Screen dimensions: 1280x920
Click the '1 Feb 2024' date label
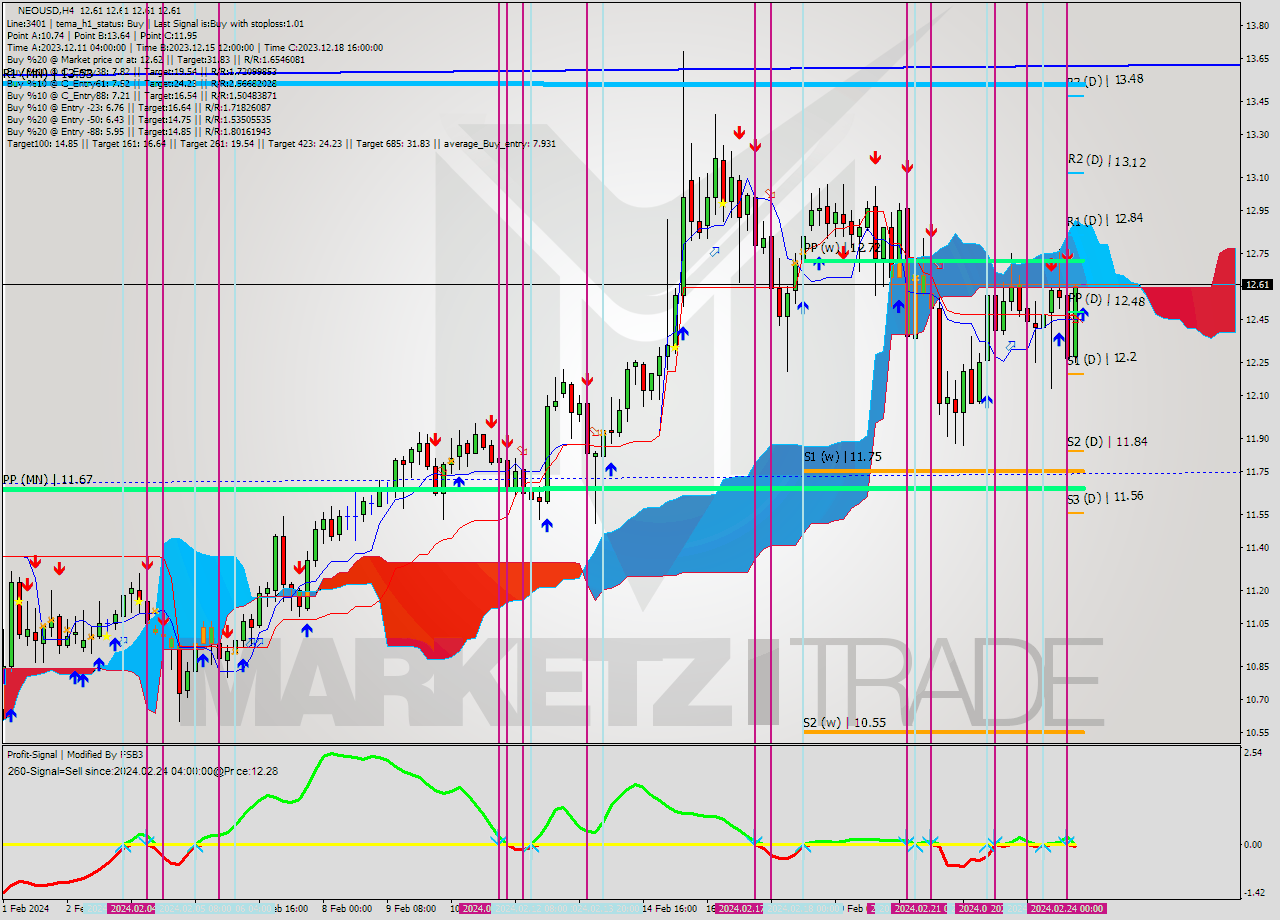point(24,909)
